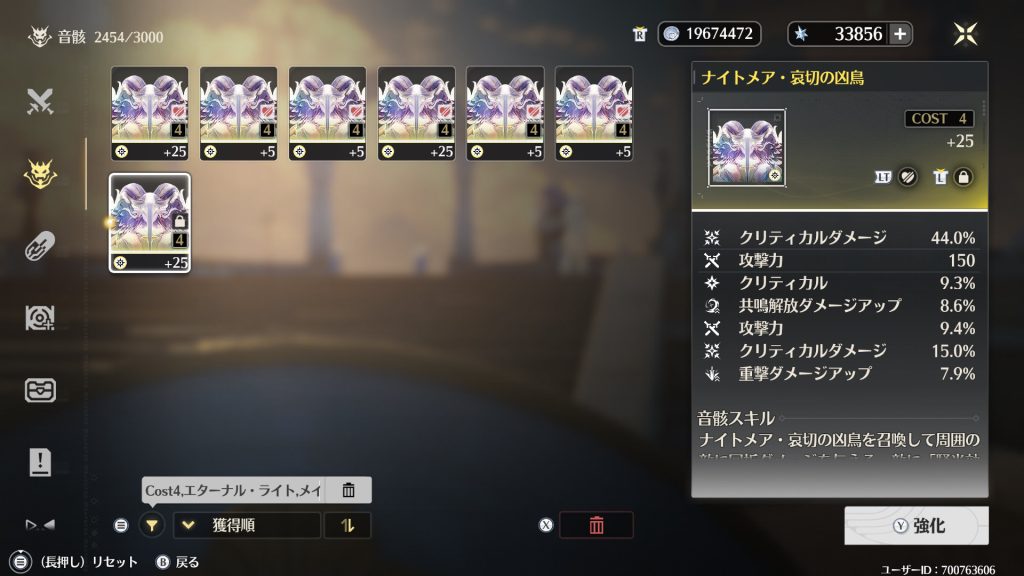The height and width of the screenshot is (576, 1024).
Task: Select the second echo with +5 level
Action: point(238,114)
